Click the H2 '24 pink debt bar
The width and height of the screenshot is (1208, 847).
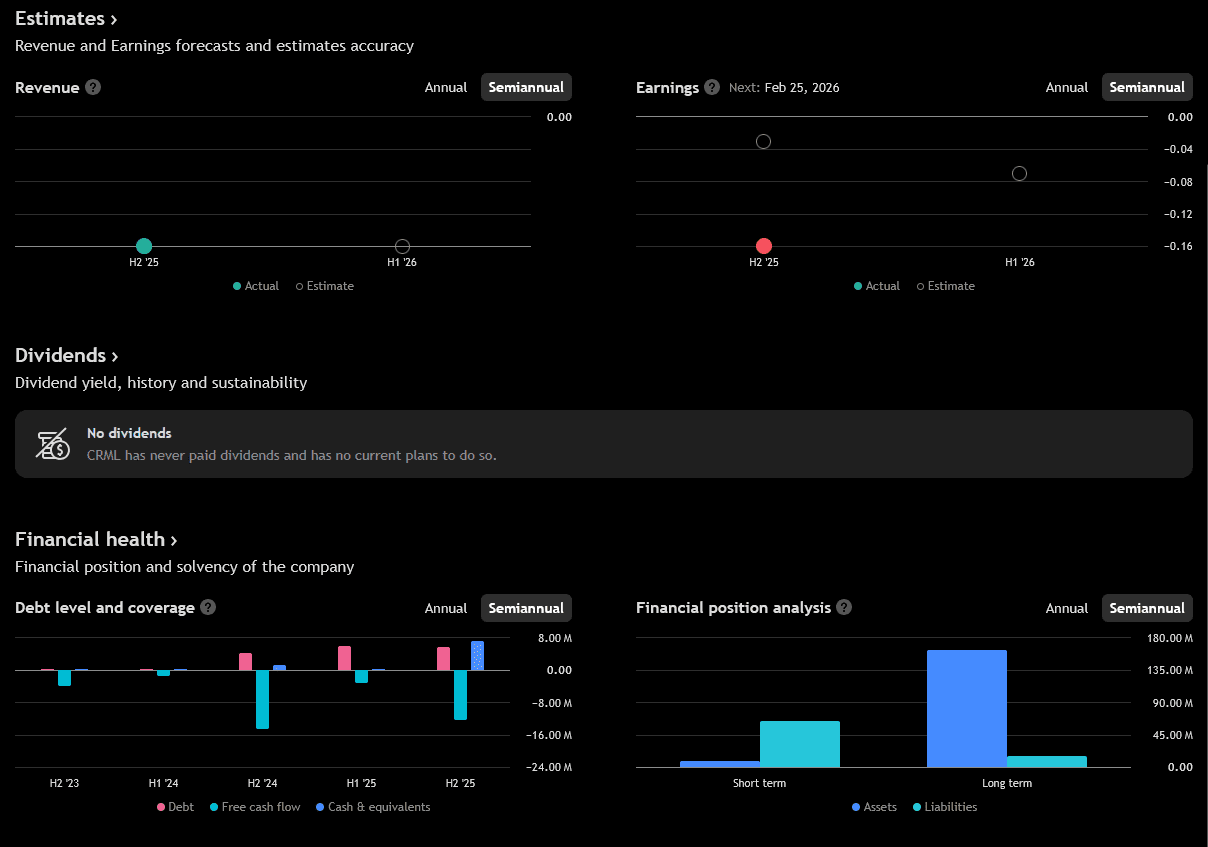(245, 662)
